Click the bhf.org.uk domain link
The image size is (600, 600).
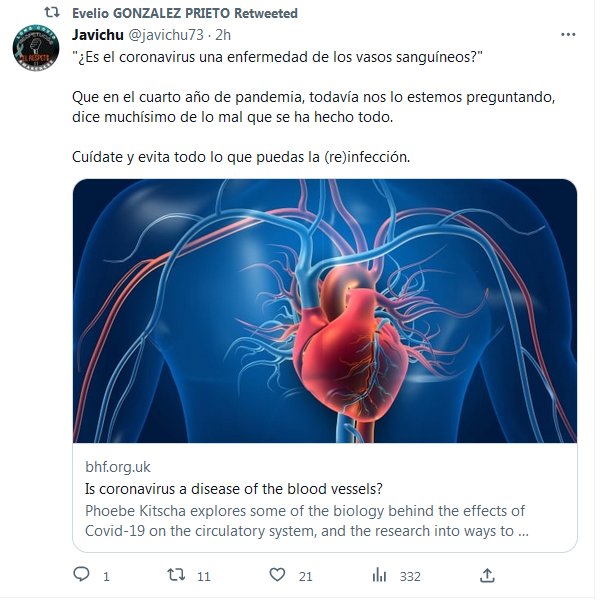[x=120, y=467]
